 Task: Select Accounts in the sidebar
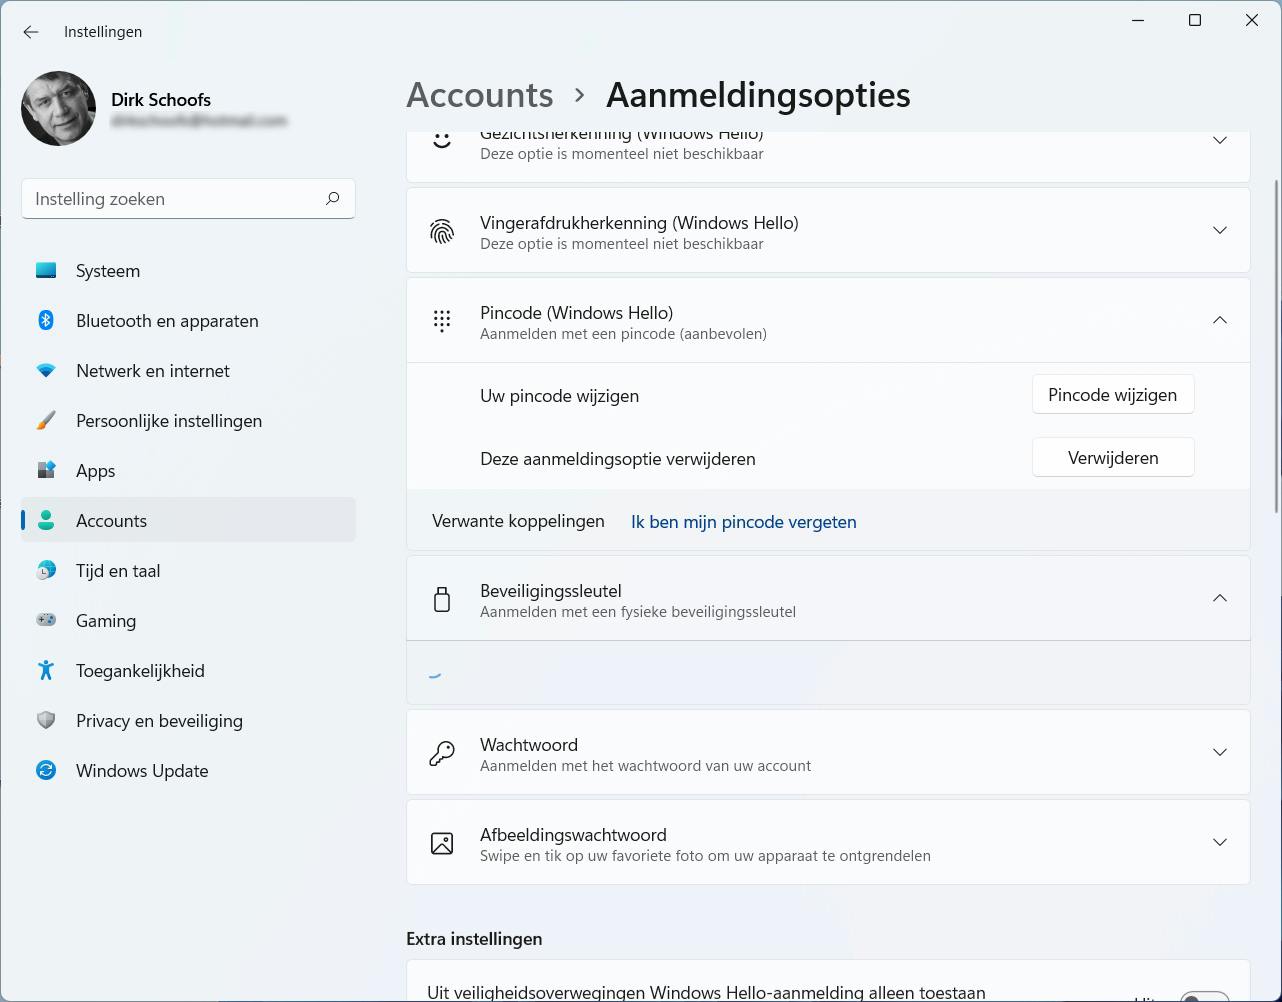[111, 520]
